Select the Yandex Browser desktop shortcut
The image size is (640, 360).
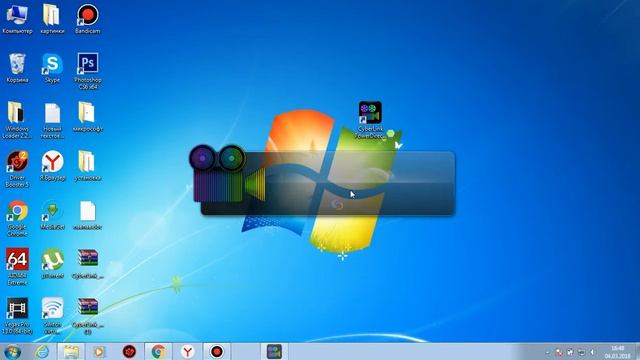click(x=52, y=165)
